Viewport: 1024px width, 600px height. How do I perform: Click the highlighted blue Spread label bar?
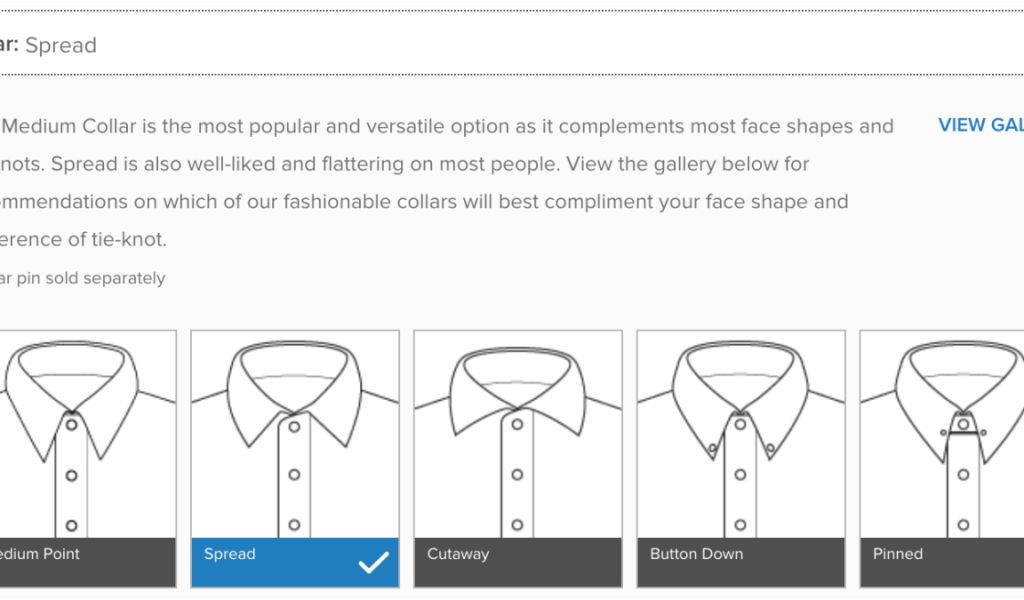(x=270, y=562)
